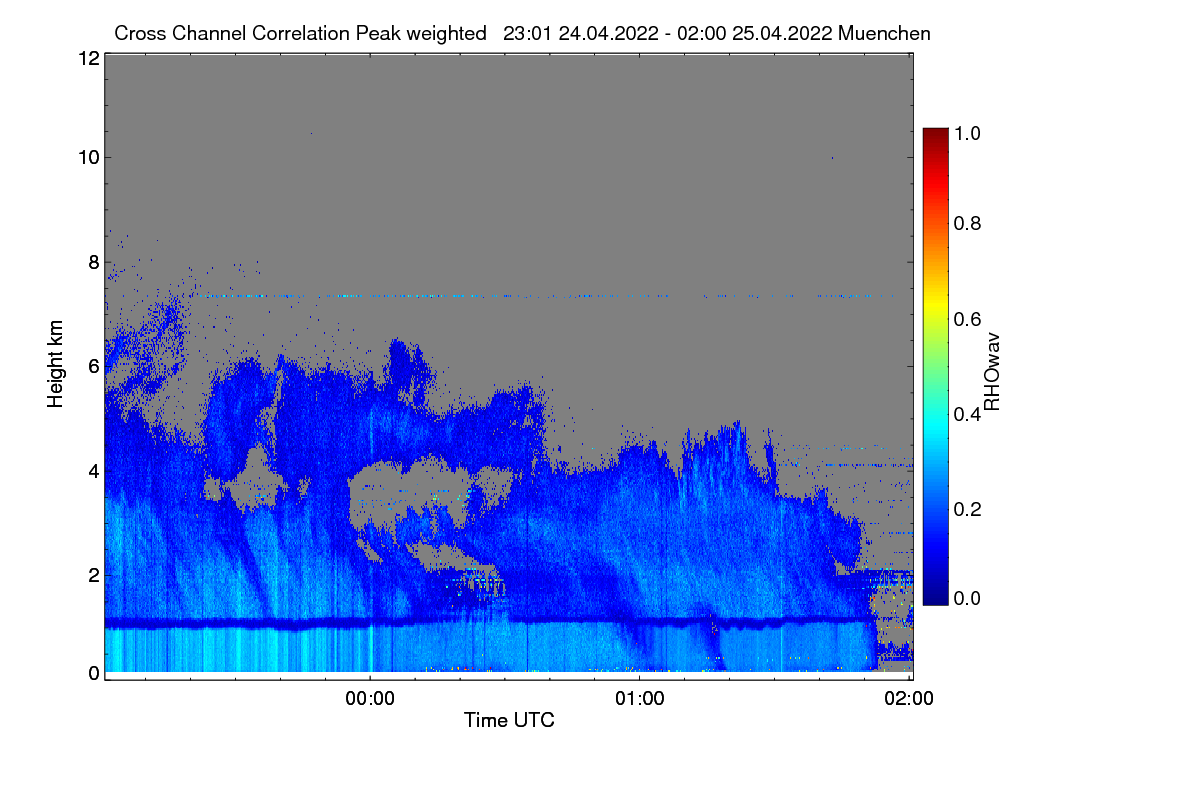Click the 'Time UTC' x-axis label
Viewport: 1200px width, 800px height.
(509, 720)
